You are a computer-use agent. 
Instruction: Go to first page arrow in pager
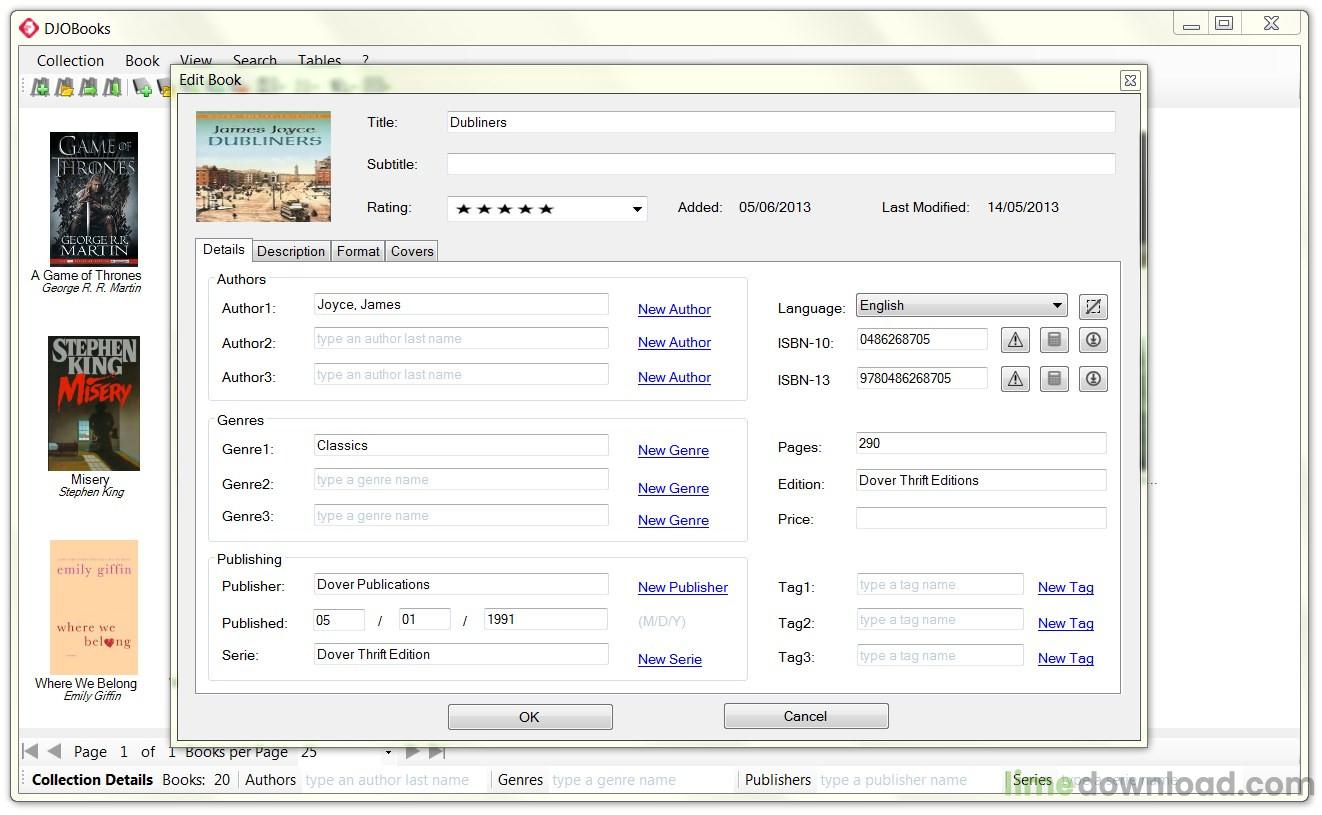click(30, 751)
